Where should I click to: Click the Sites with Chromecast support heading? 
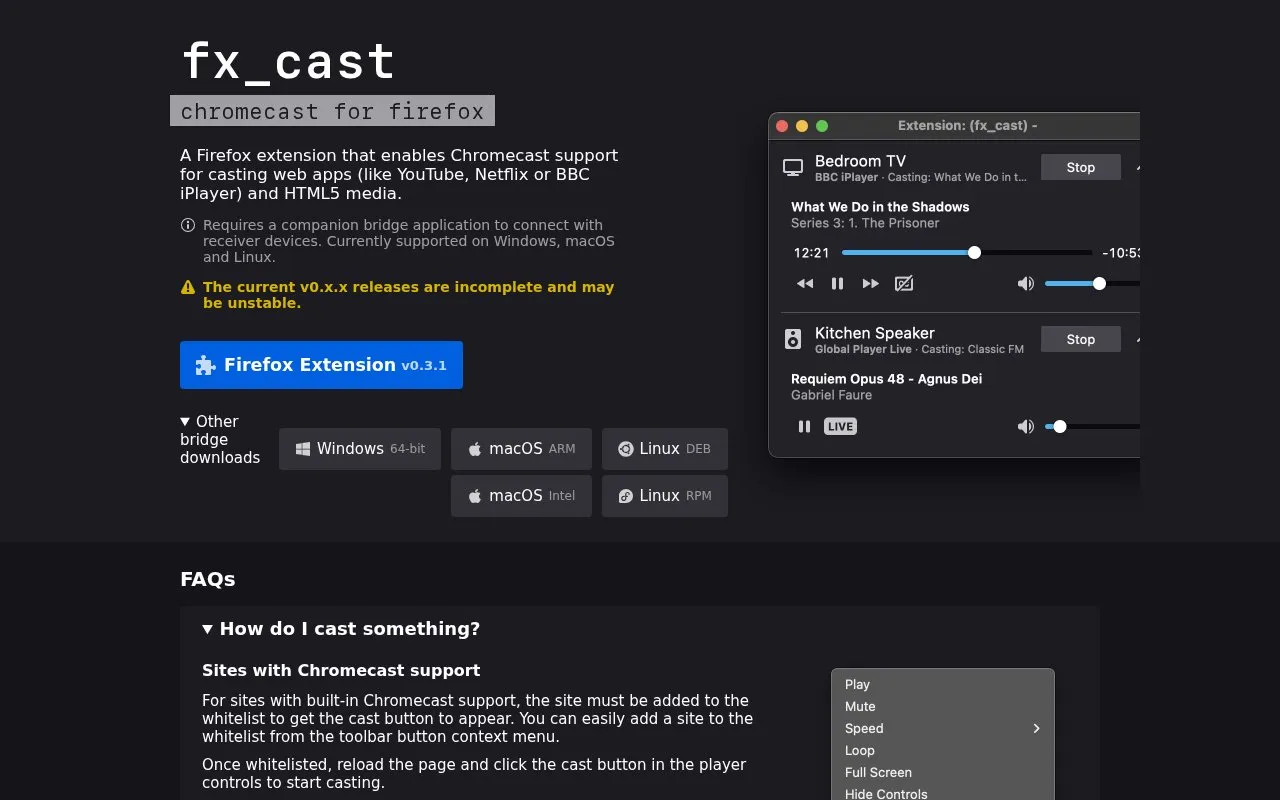(341, 671)
